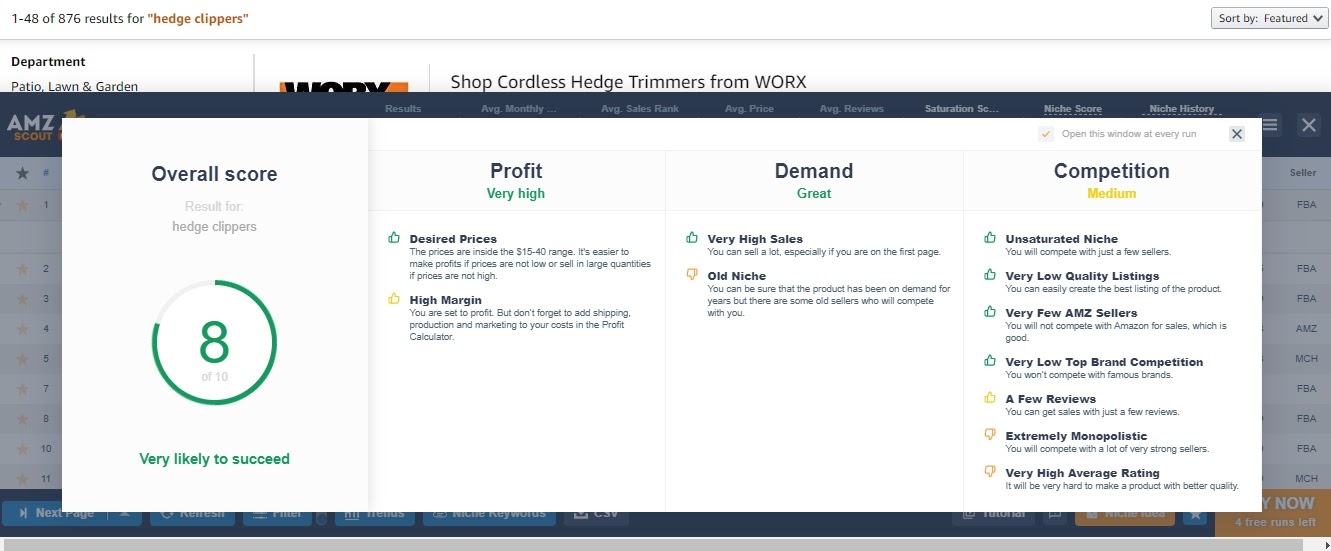Click the Saturation Sc... header stat
Image resolution: width=1331 pixels, height=551 pixels.
pyautogui.click(x=962, y=109)
